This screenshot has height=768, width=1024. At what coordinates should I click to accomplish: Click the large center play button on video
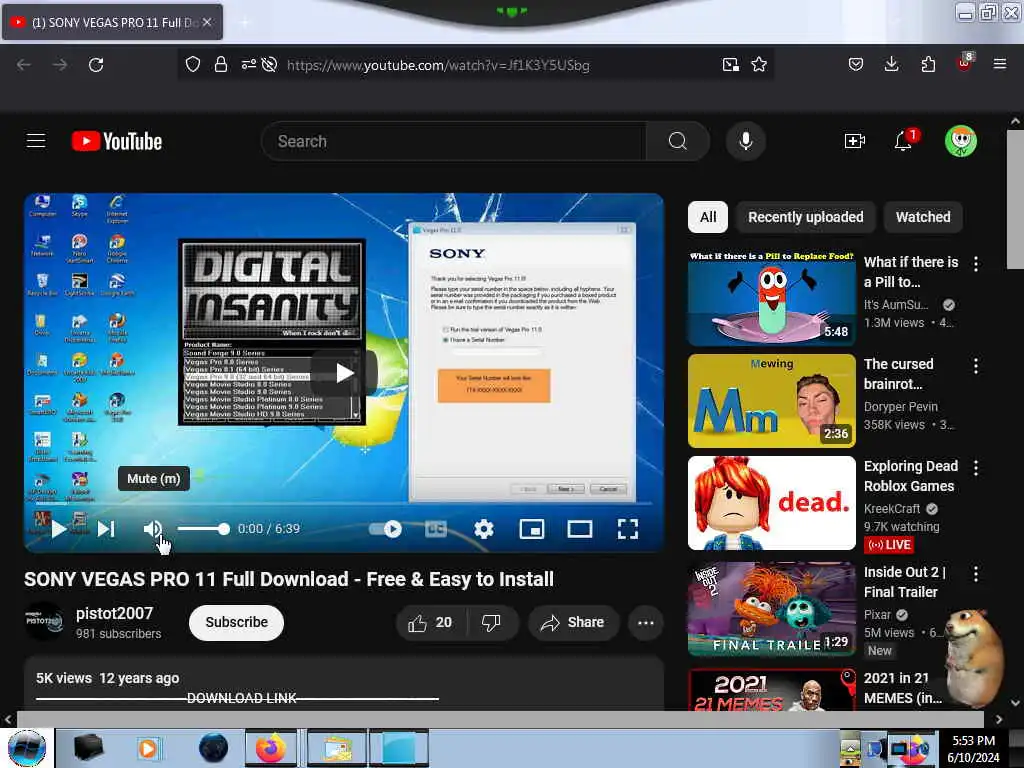pos(344,373)
